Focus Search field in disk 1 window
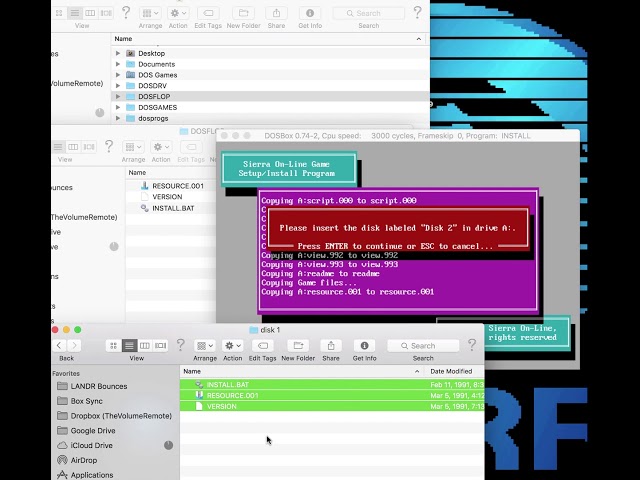 click(x=423, y=346)
